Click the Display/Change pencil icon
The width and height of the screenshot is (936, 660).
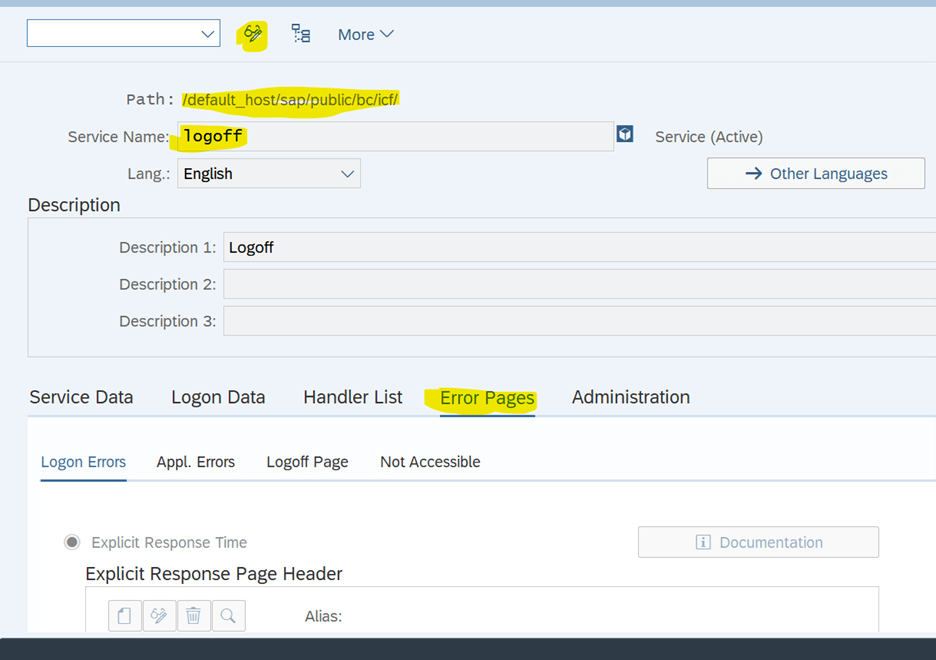point(253,34)
